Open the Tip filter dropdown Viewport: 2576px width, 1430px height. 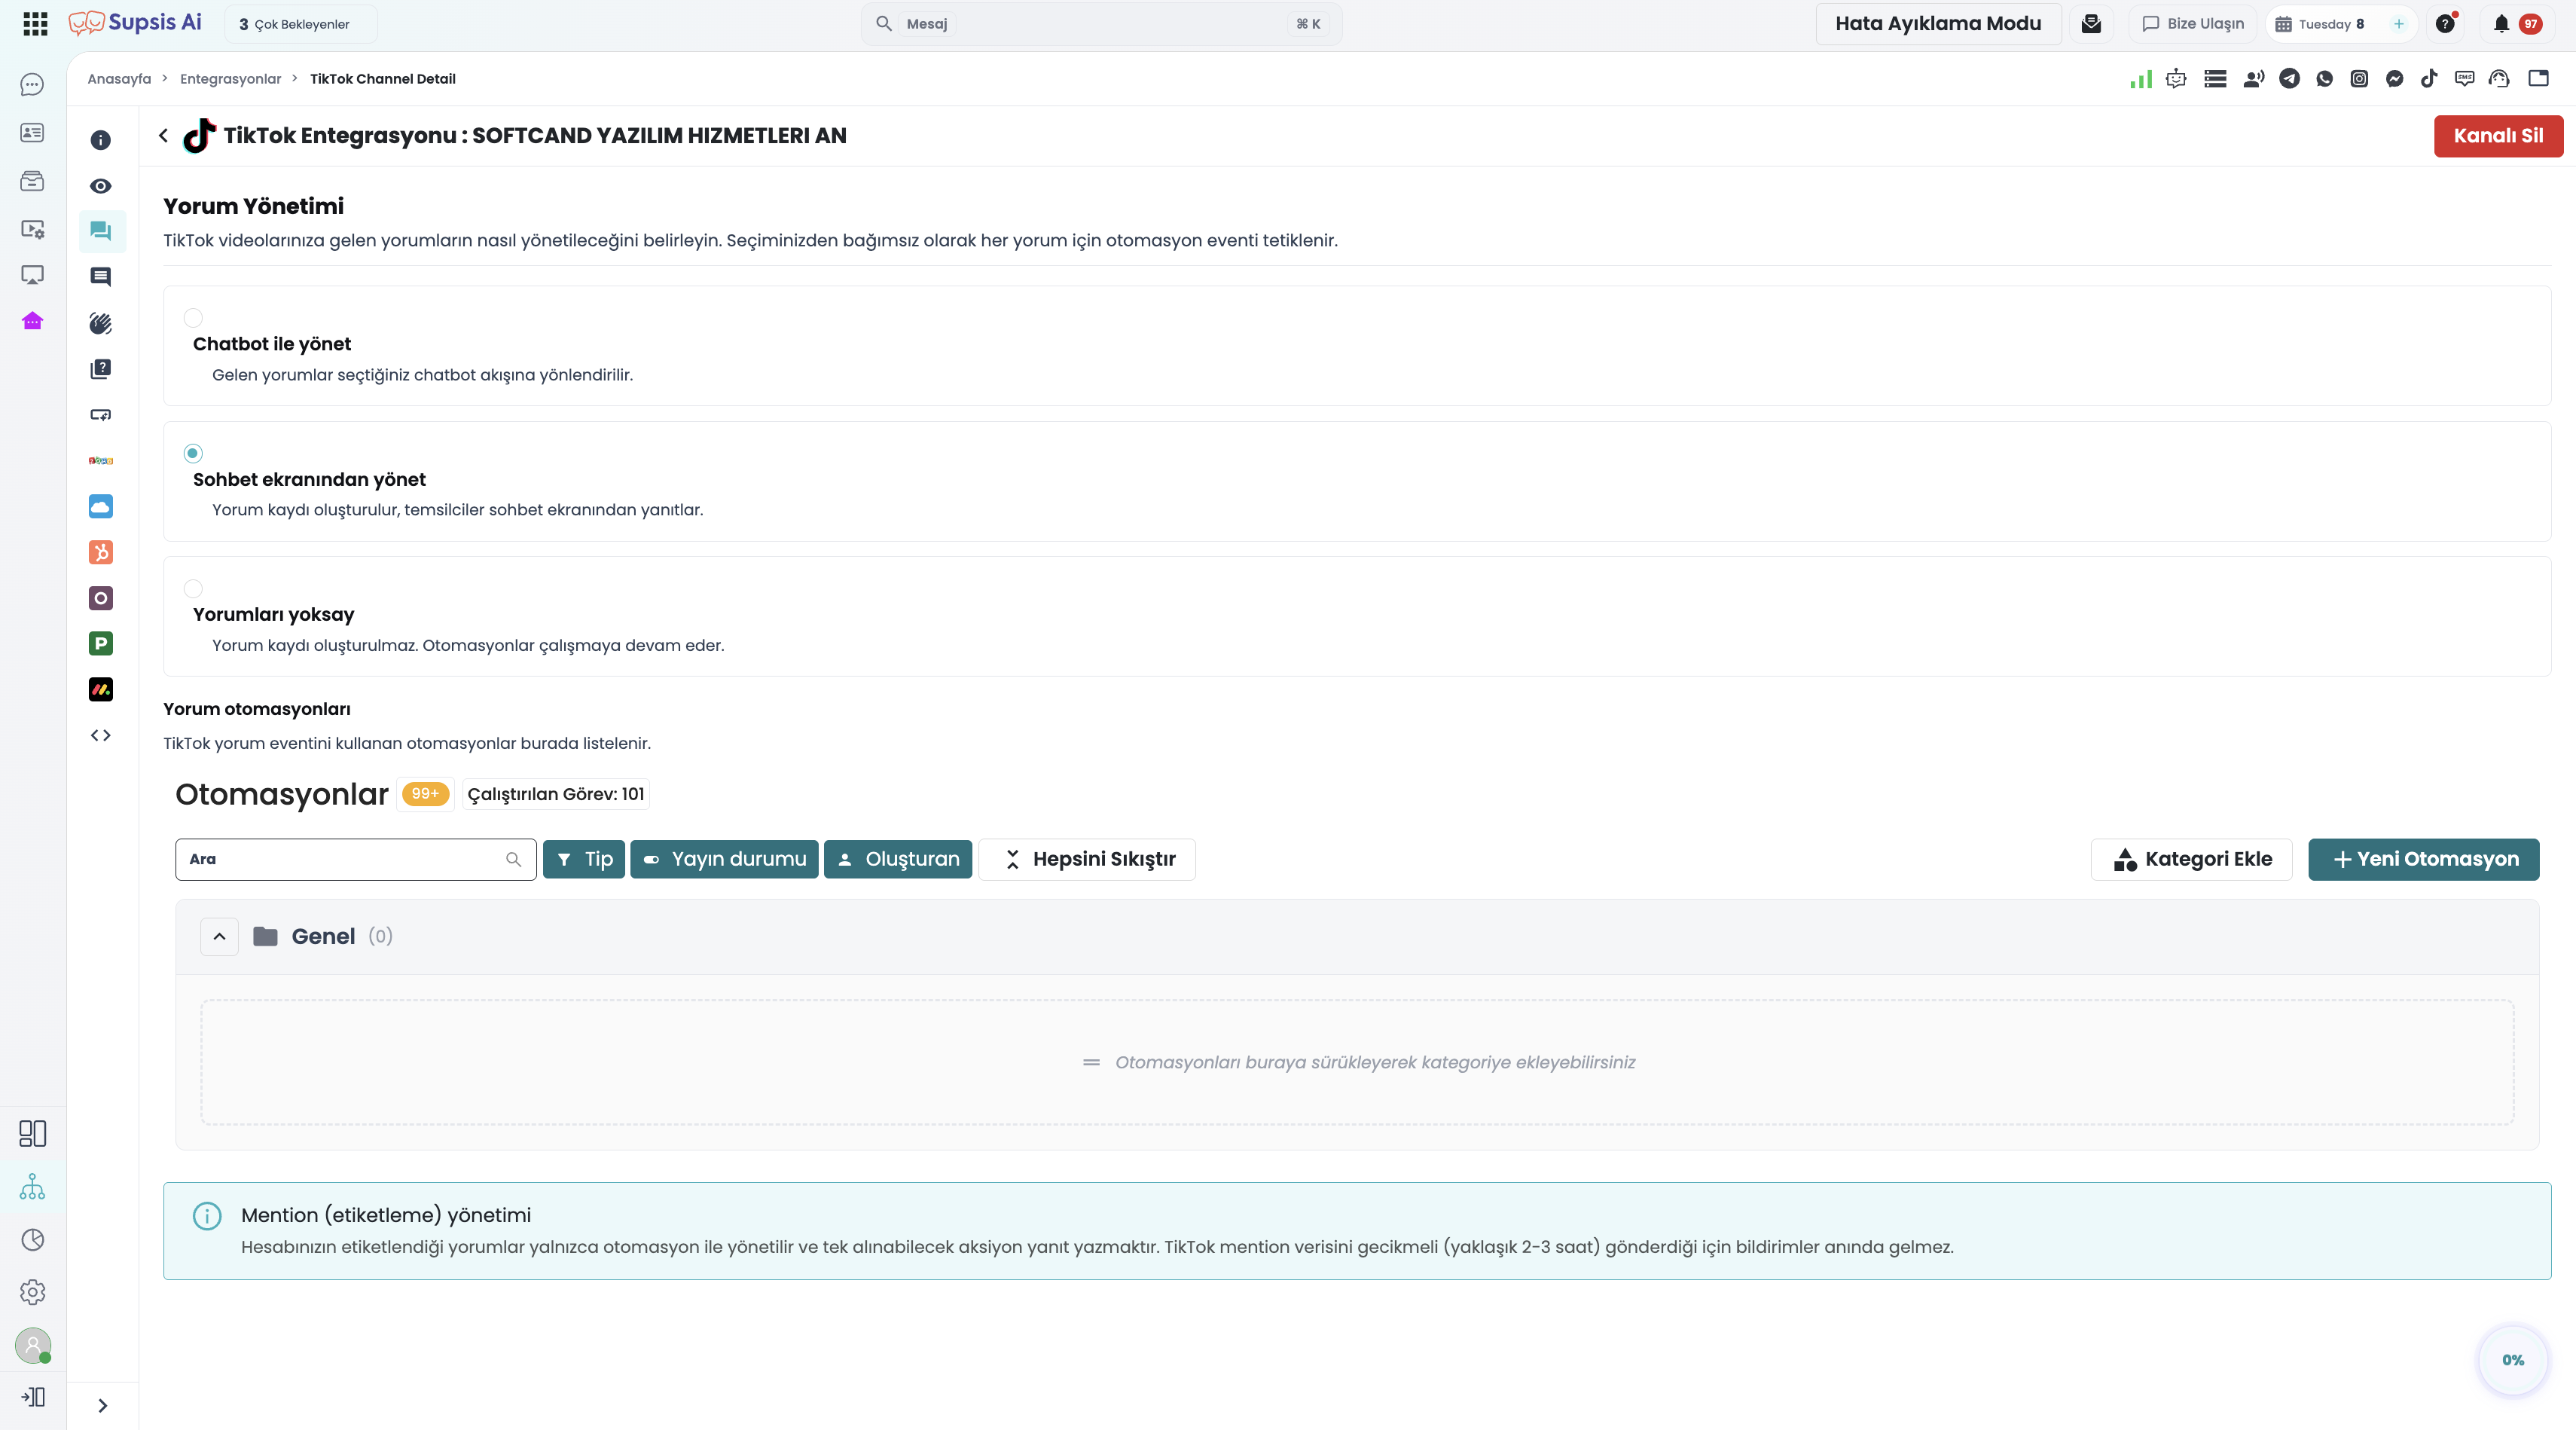point(584,859)
